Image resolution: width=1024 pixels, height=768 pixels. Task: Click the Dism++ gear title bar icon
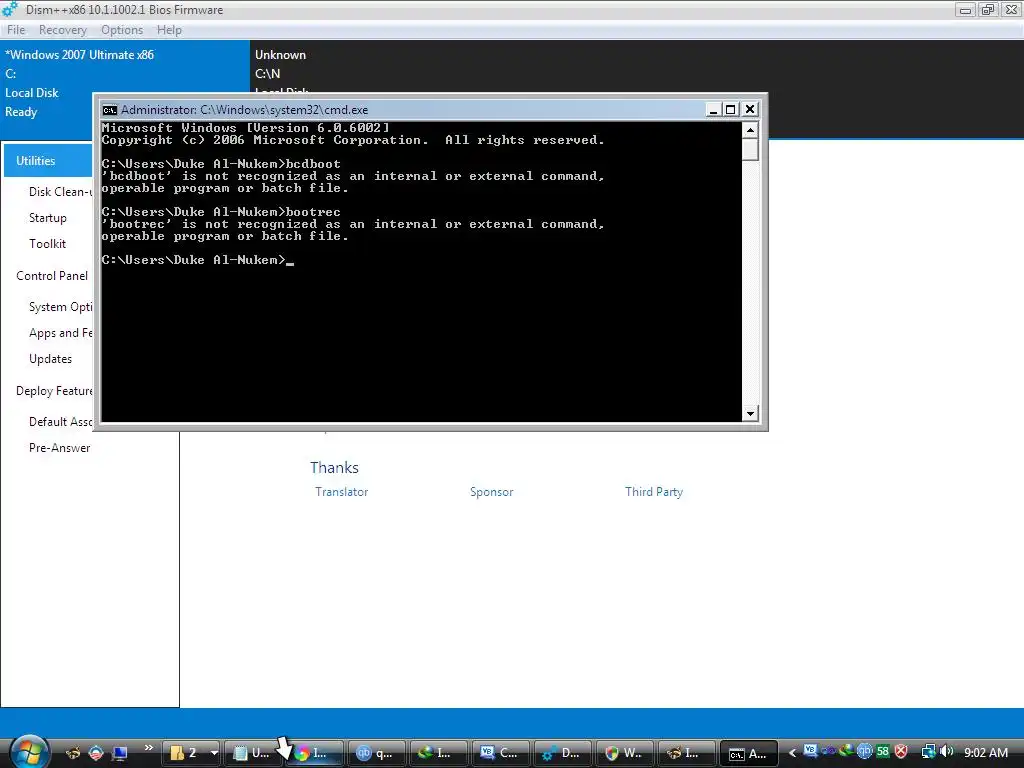tap(10, 9)
